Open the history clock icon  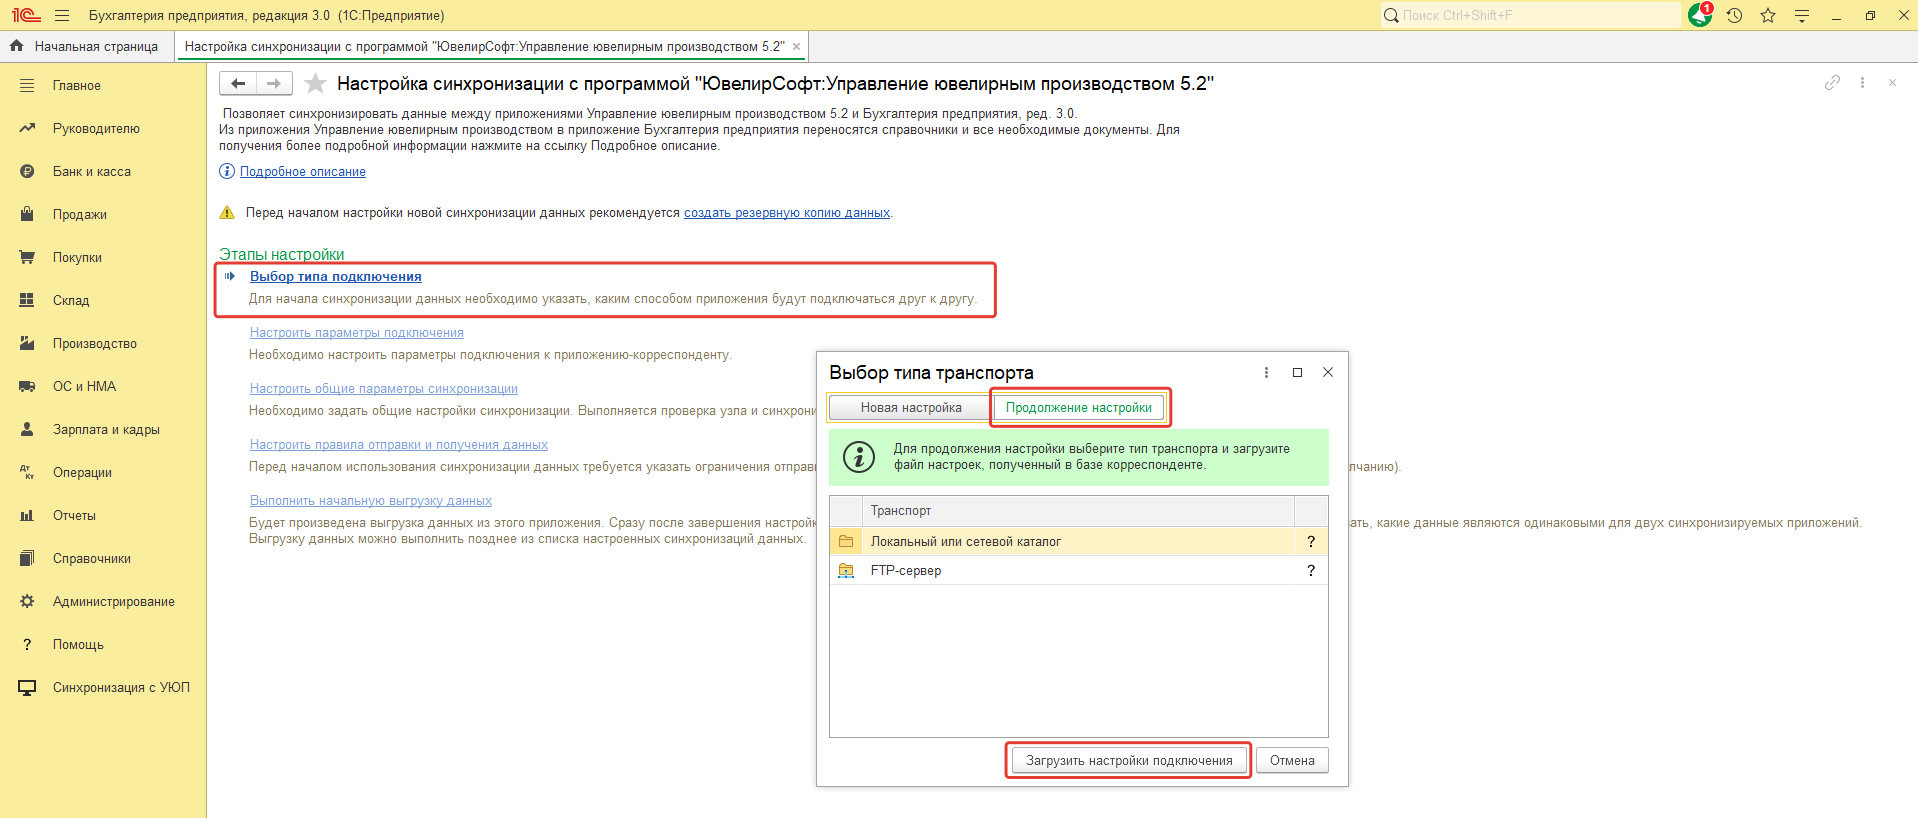[1734, 15]
